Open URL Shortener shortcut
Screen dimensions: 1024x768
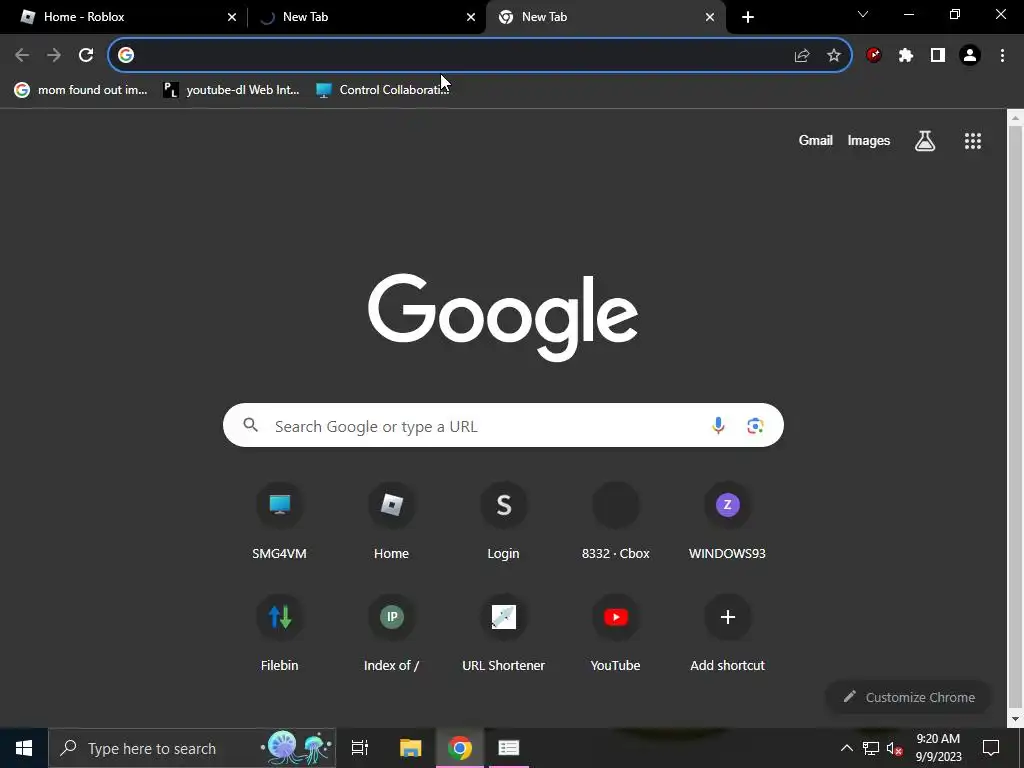pyautogui.click(x=504, y=633)
